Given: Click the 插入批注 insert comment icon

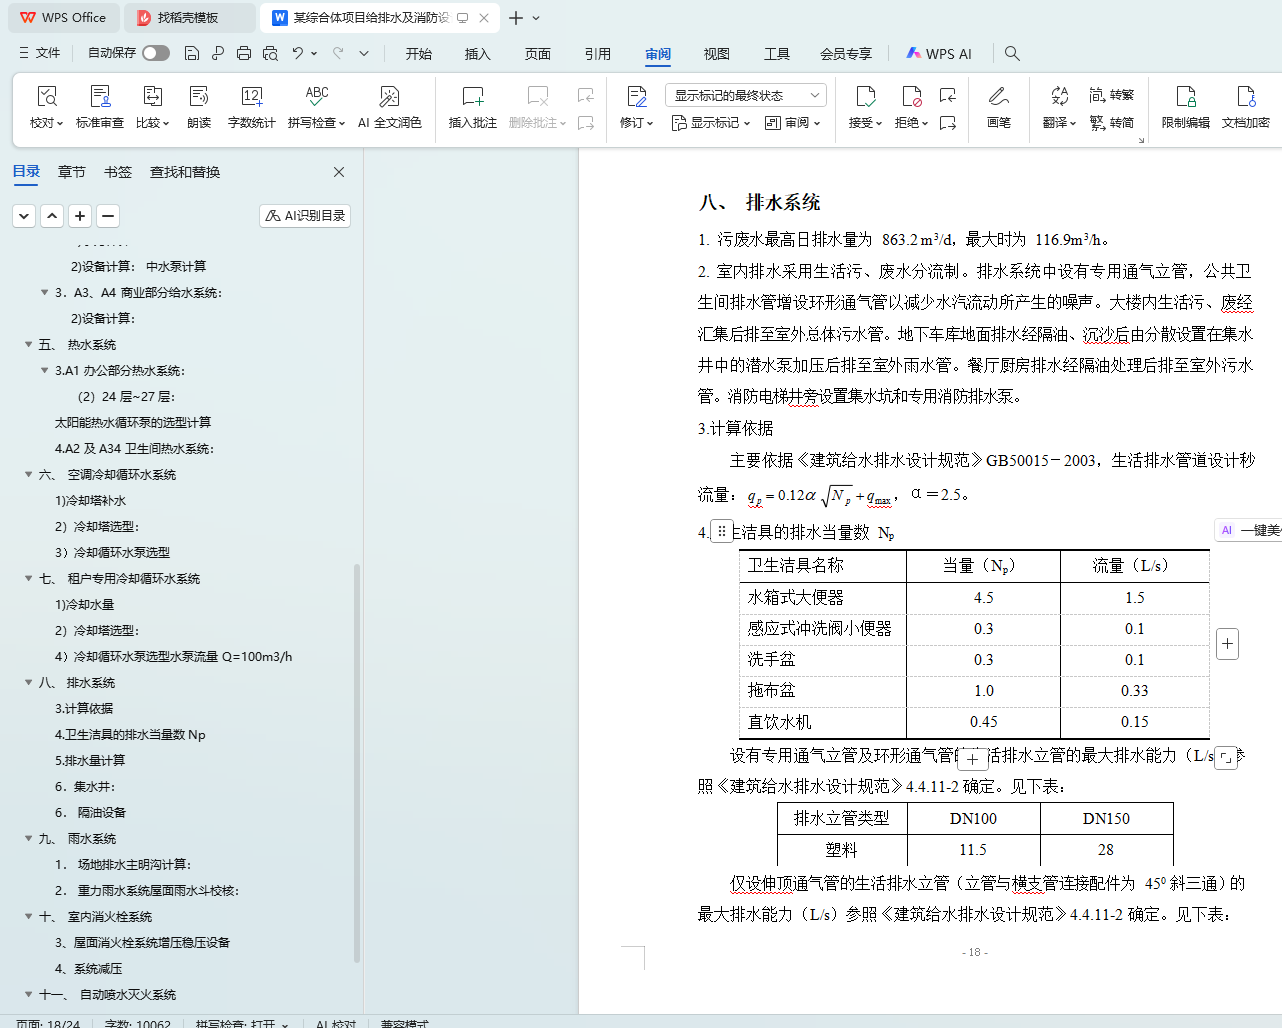Looking at the screenshot, I should pyautogui.click(x=472, y=97).
